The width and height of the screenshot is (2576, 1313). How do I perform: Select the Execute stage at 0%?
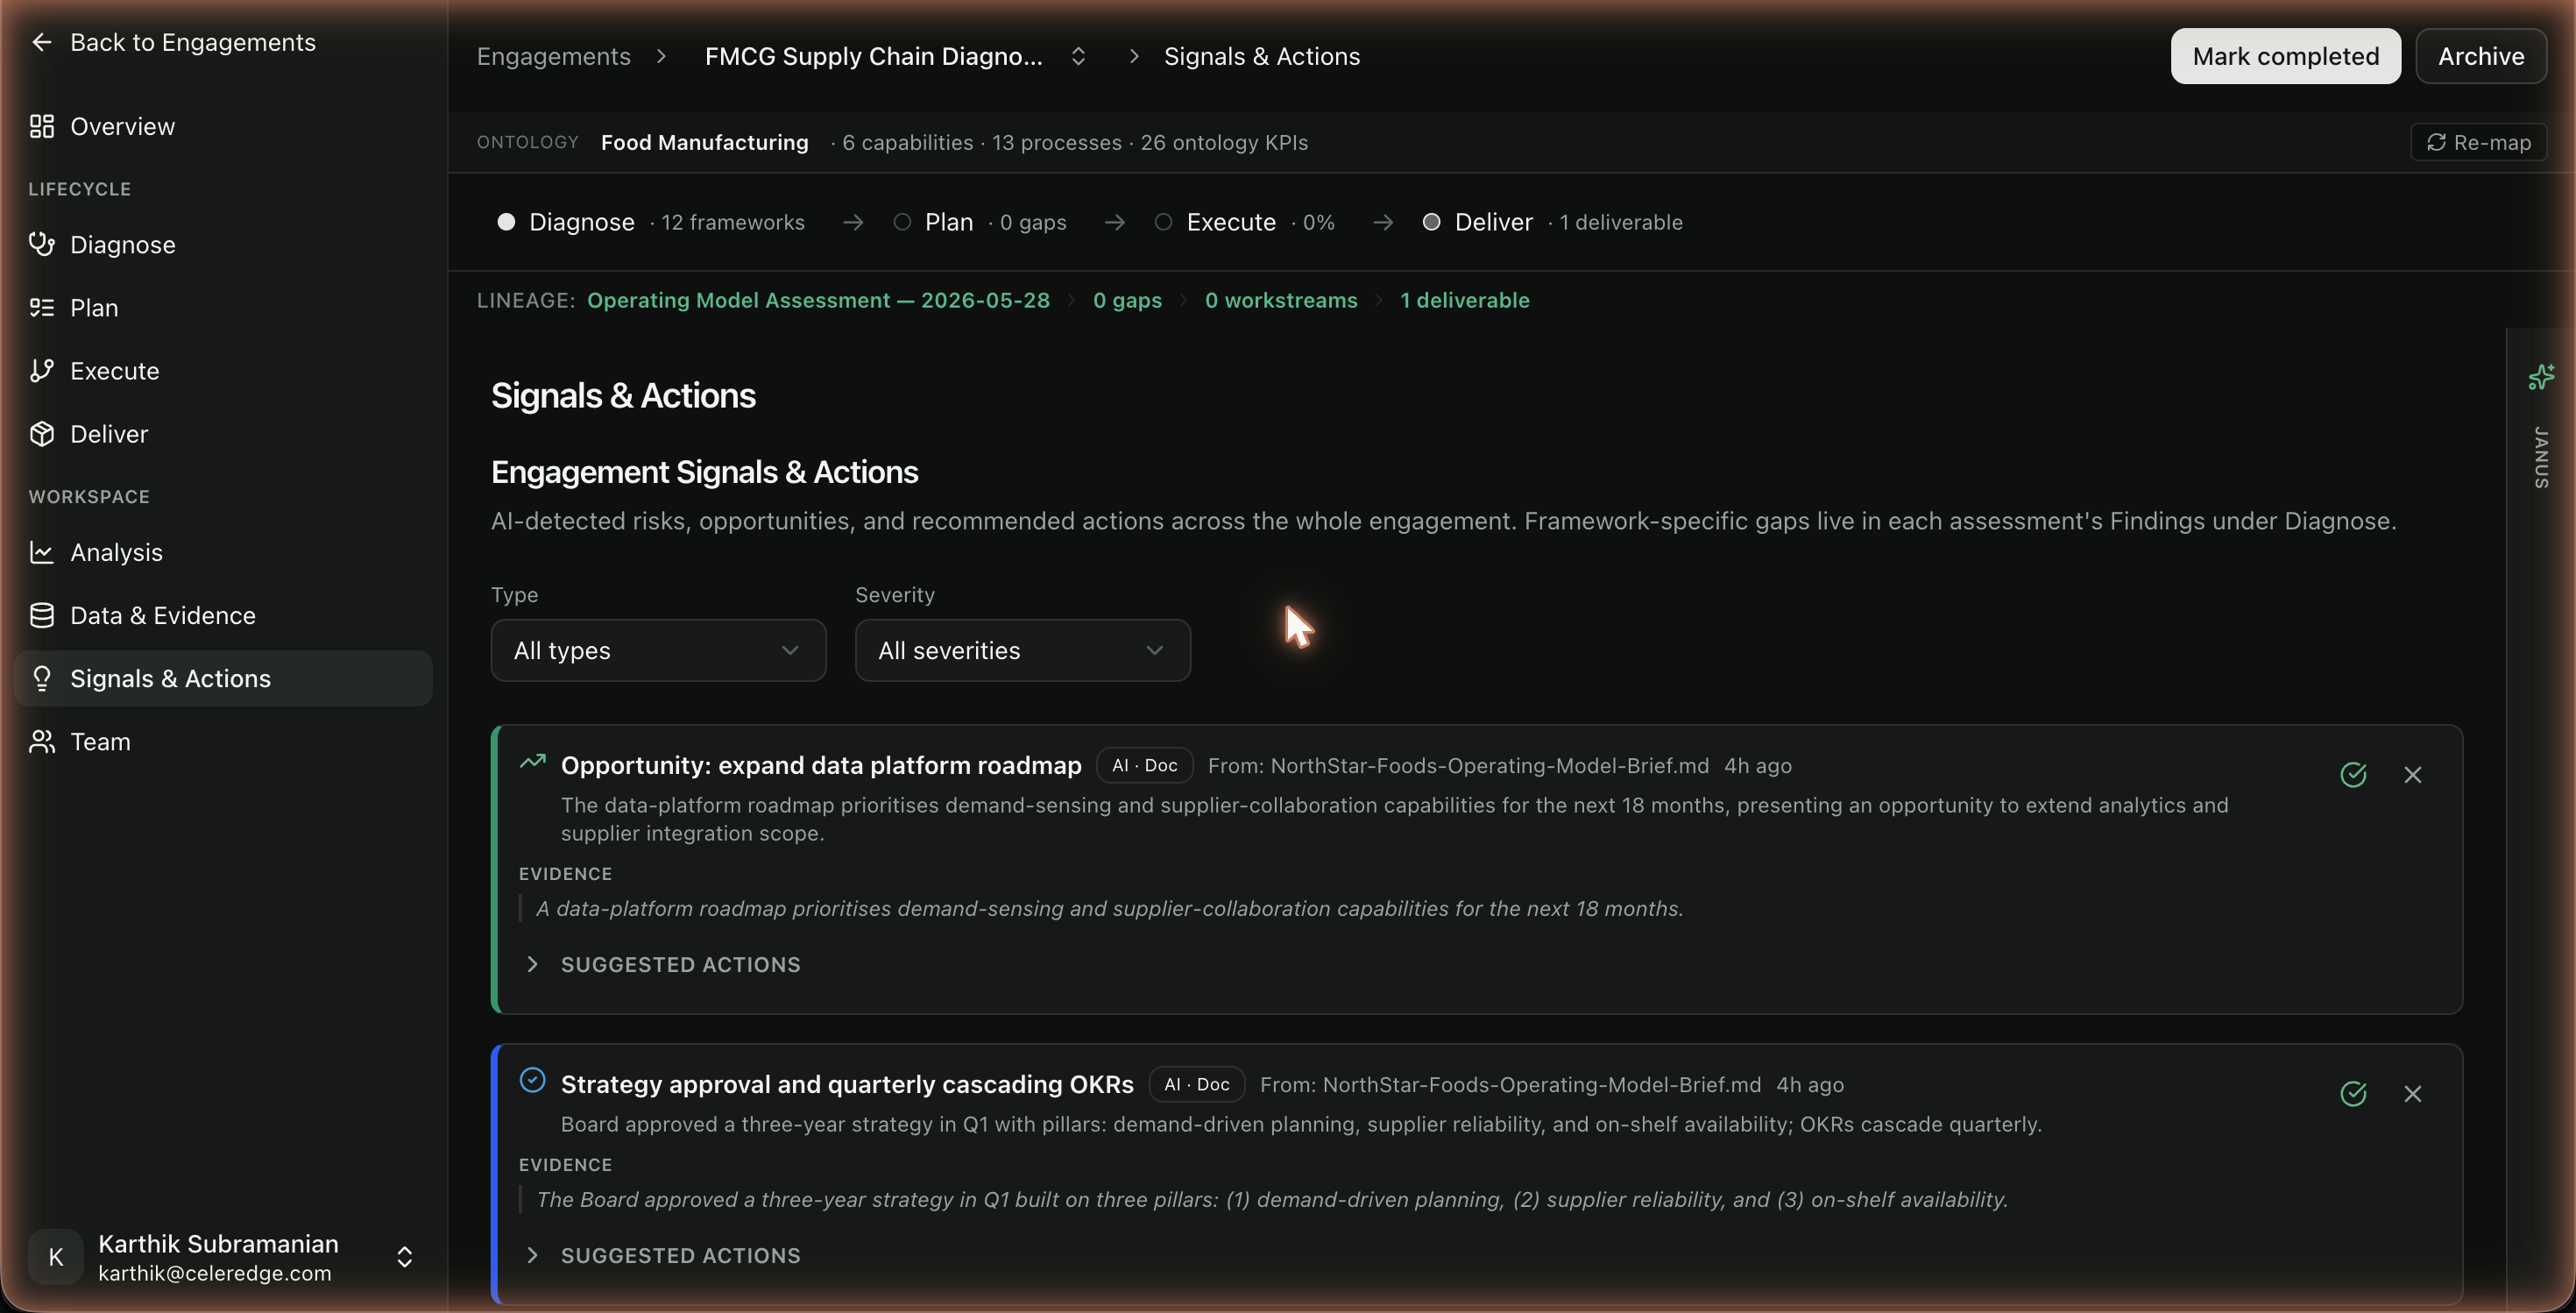click(1245, 222)
